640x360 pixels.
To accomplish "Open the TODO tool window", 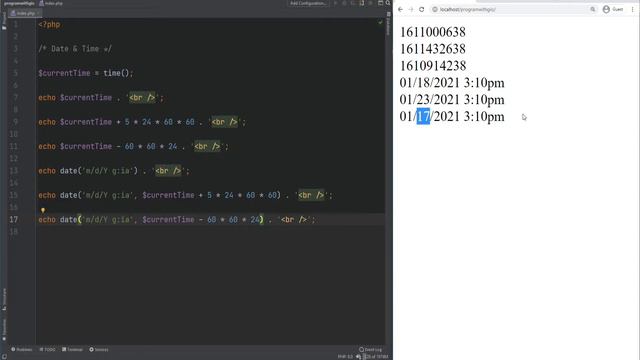I will click(x=47, y=349).
